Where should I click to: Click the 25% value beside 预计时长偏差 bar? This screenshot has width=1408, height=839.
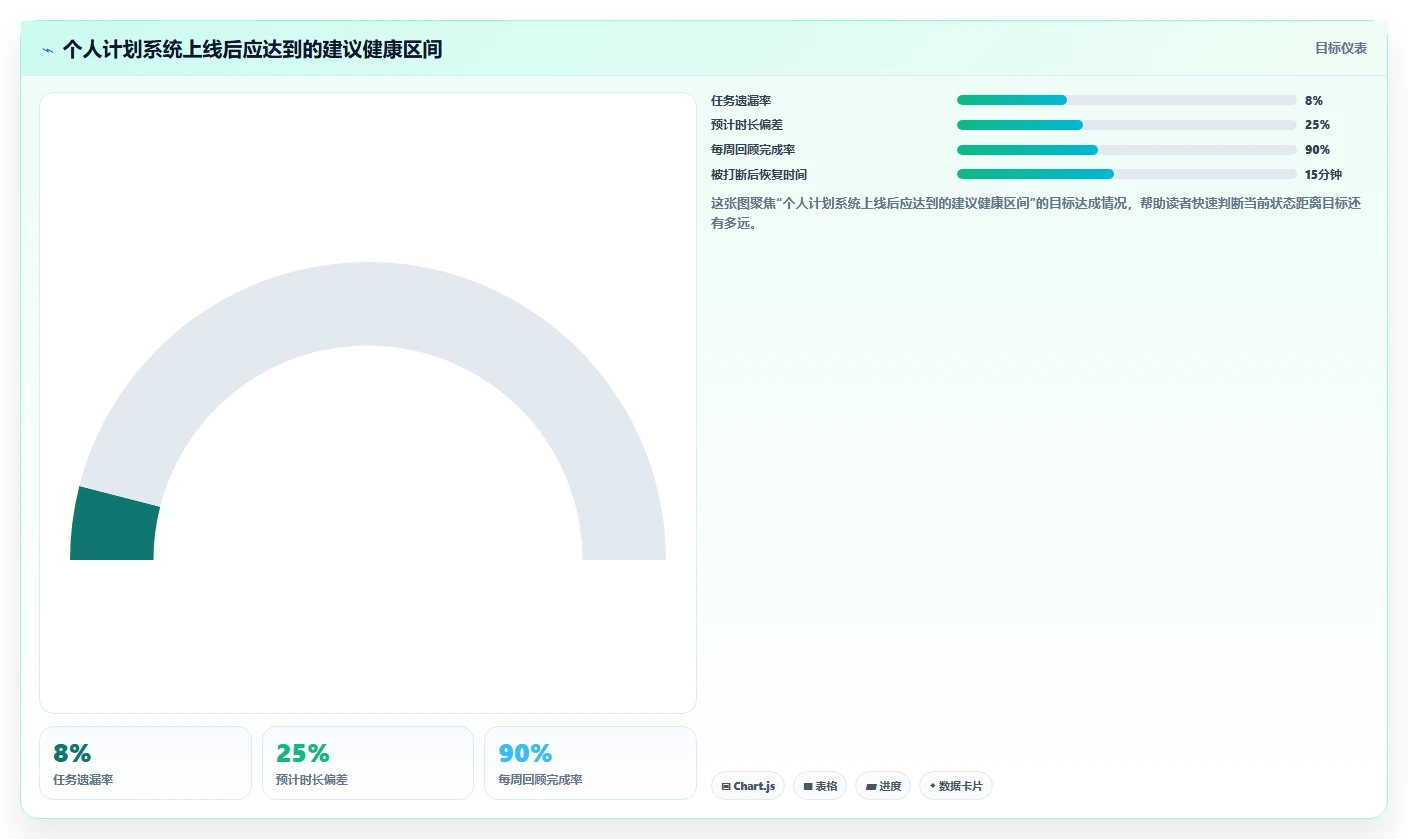pyautogui.click(x=1317, y=125)
